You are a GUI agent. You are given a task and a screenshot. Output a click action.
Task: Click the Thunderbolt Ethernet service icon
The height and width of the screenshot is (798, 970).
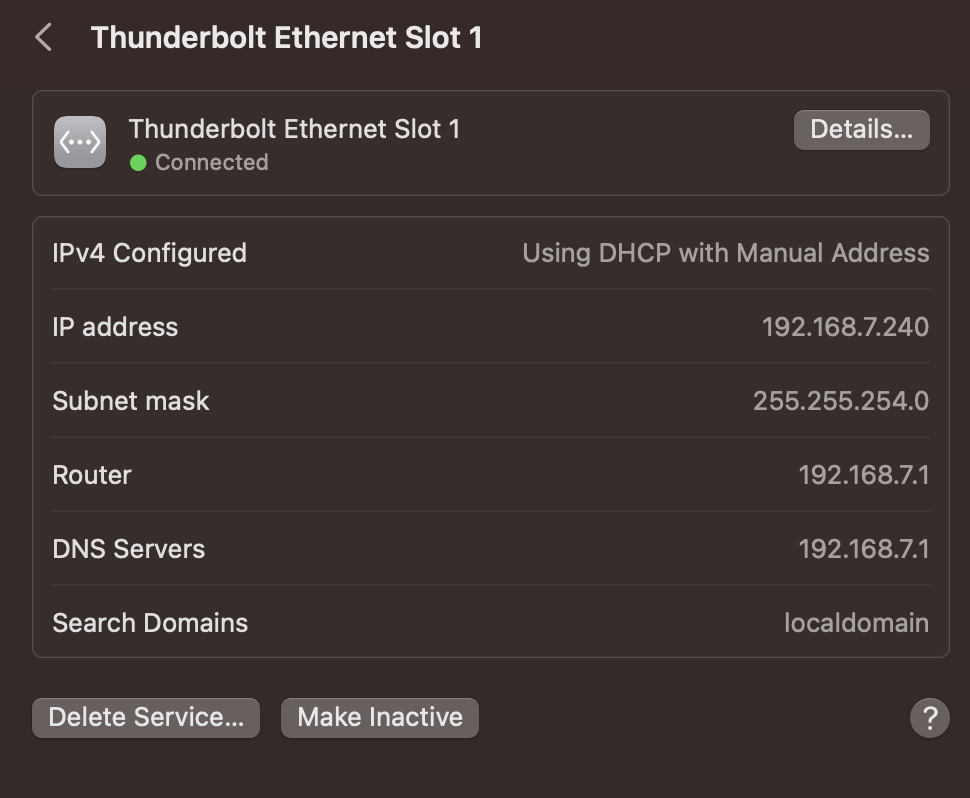80,143
